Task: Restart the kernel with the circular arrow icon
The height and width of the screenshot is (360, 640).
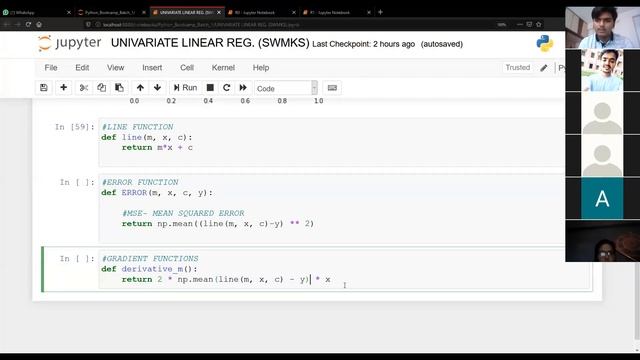Action: tap(227, 88)
